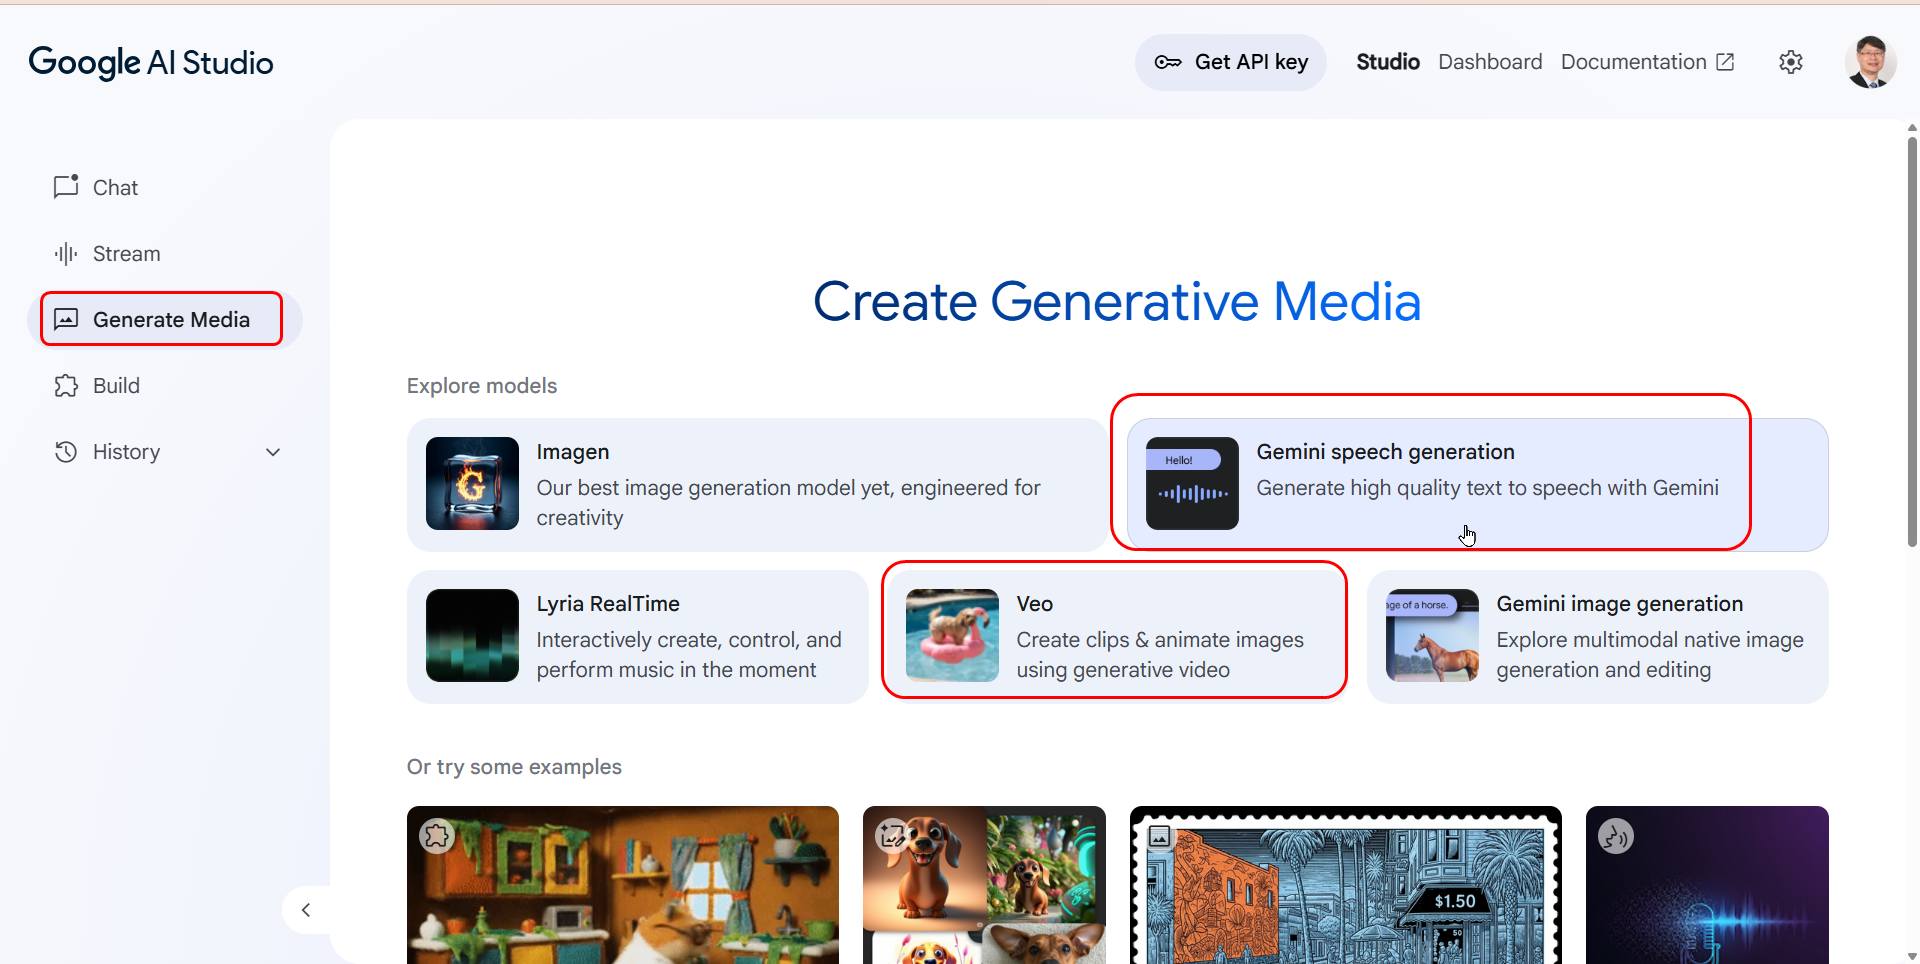Open the Veo model card

pos(1117,636)
